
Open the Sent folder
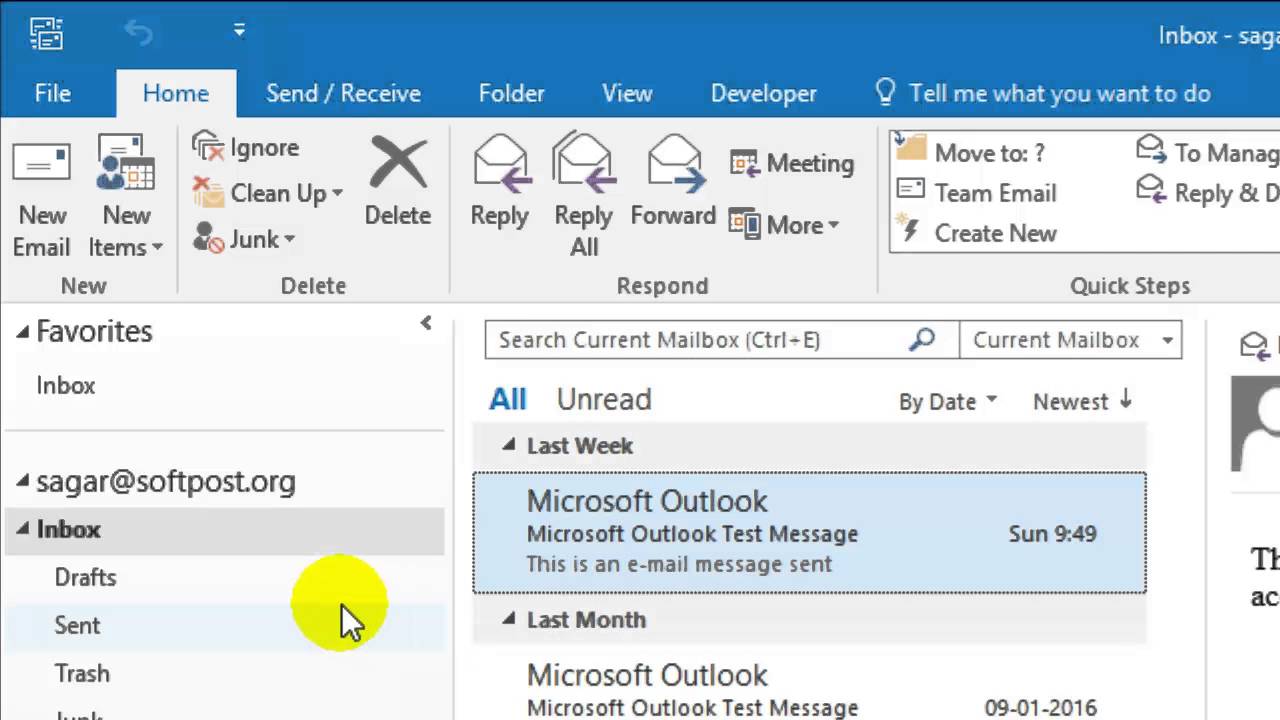(x=77, y=625)
